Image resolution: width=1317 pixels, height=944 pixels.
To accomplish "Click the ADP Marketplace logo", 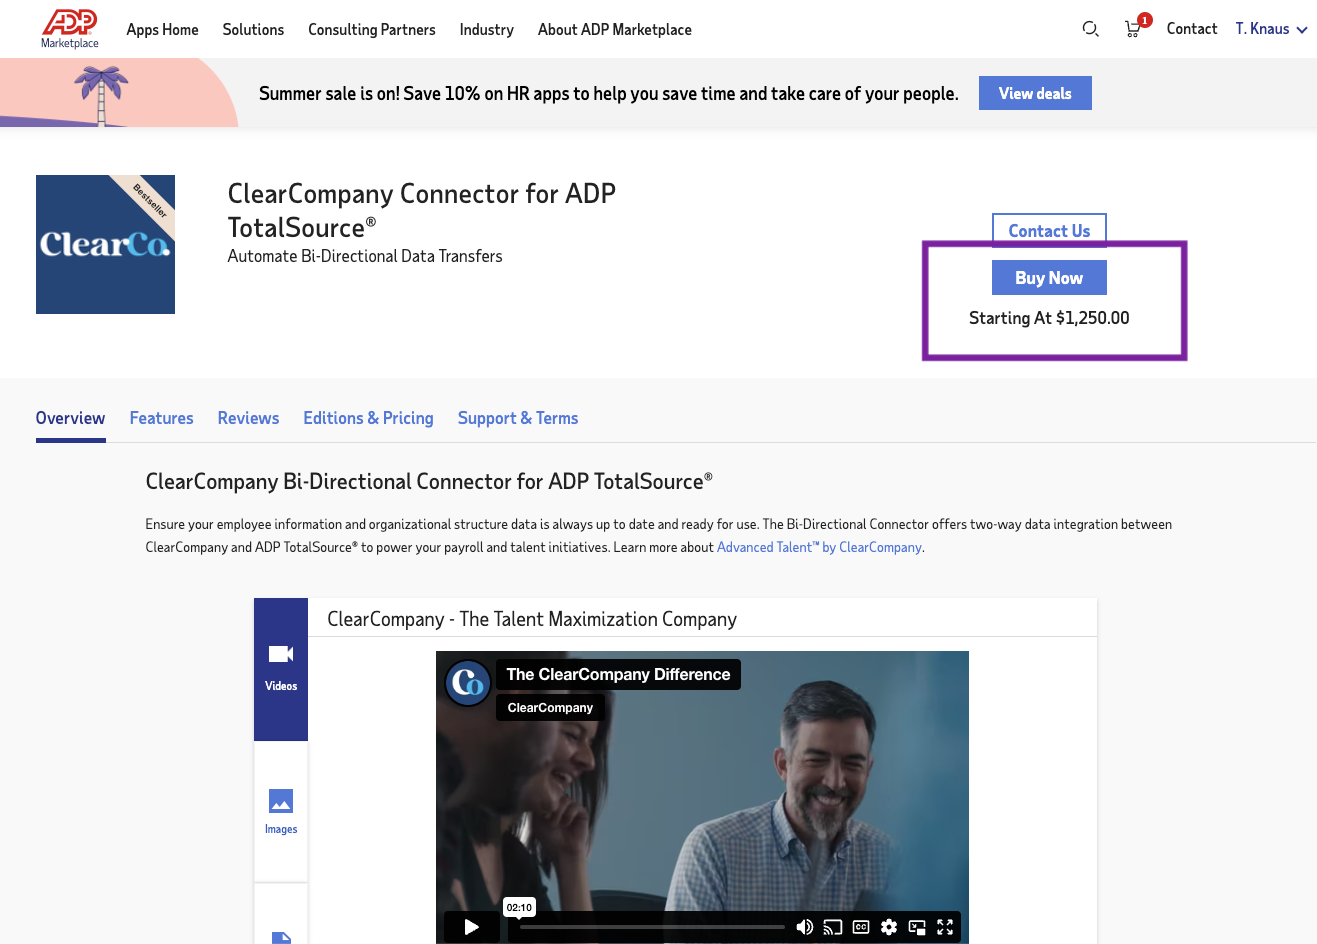I will 70,28.
